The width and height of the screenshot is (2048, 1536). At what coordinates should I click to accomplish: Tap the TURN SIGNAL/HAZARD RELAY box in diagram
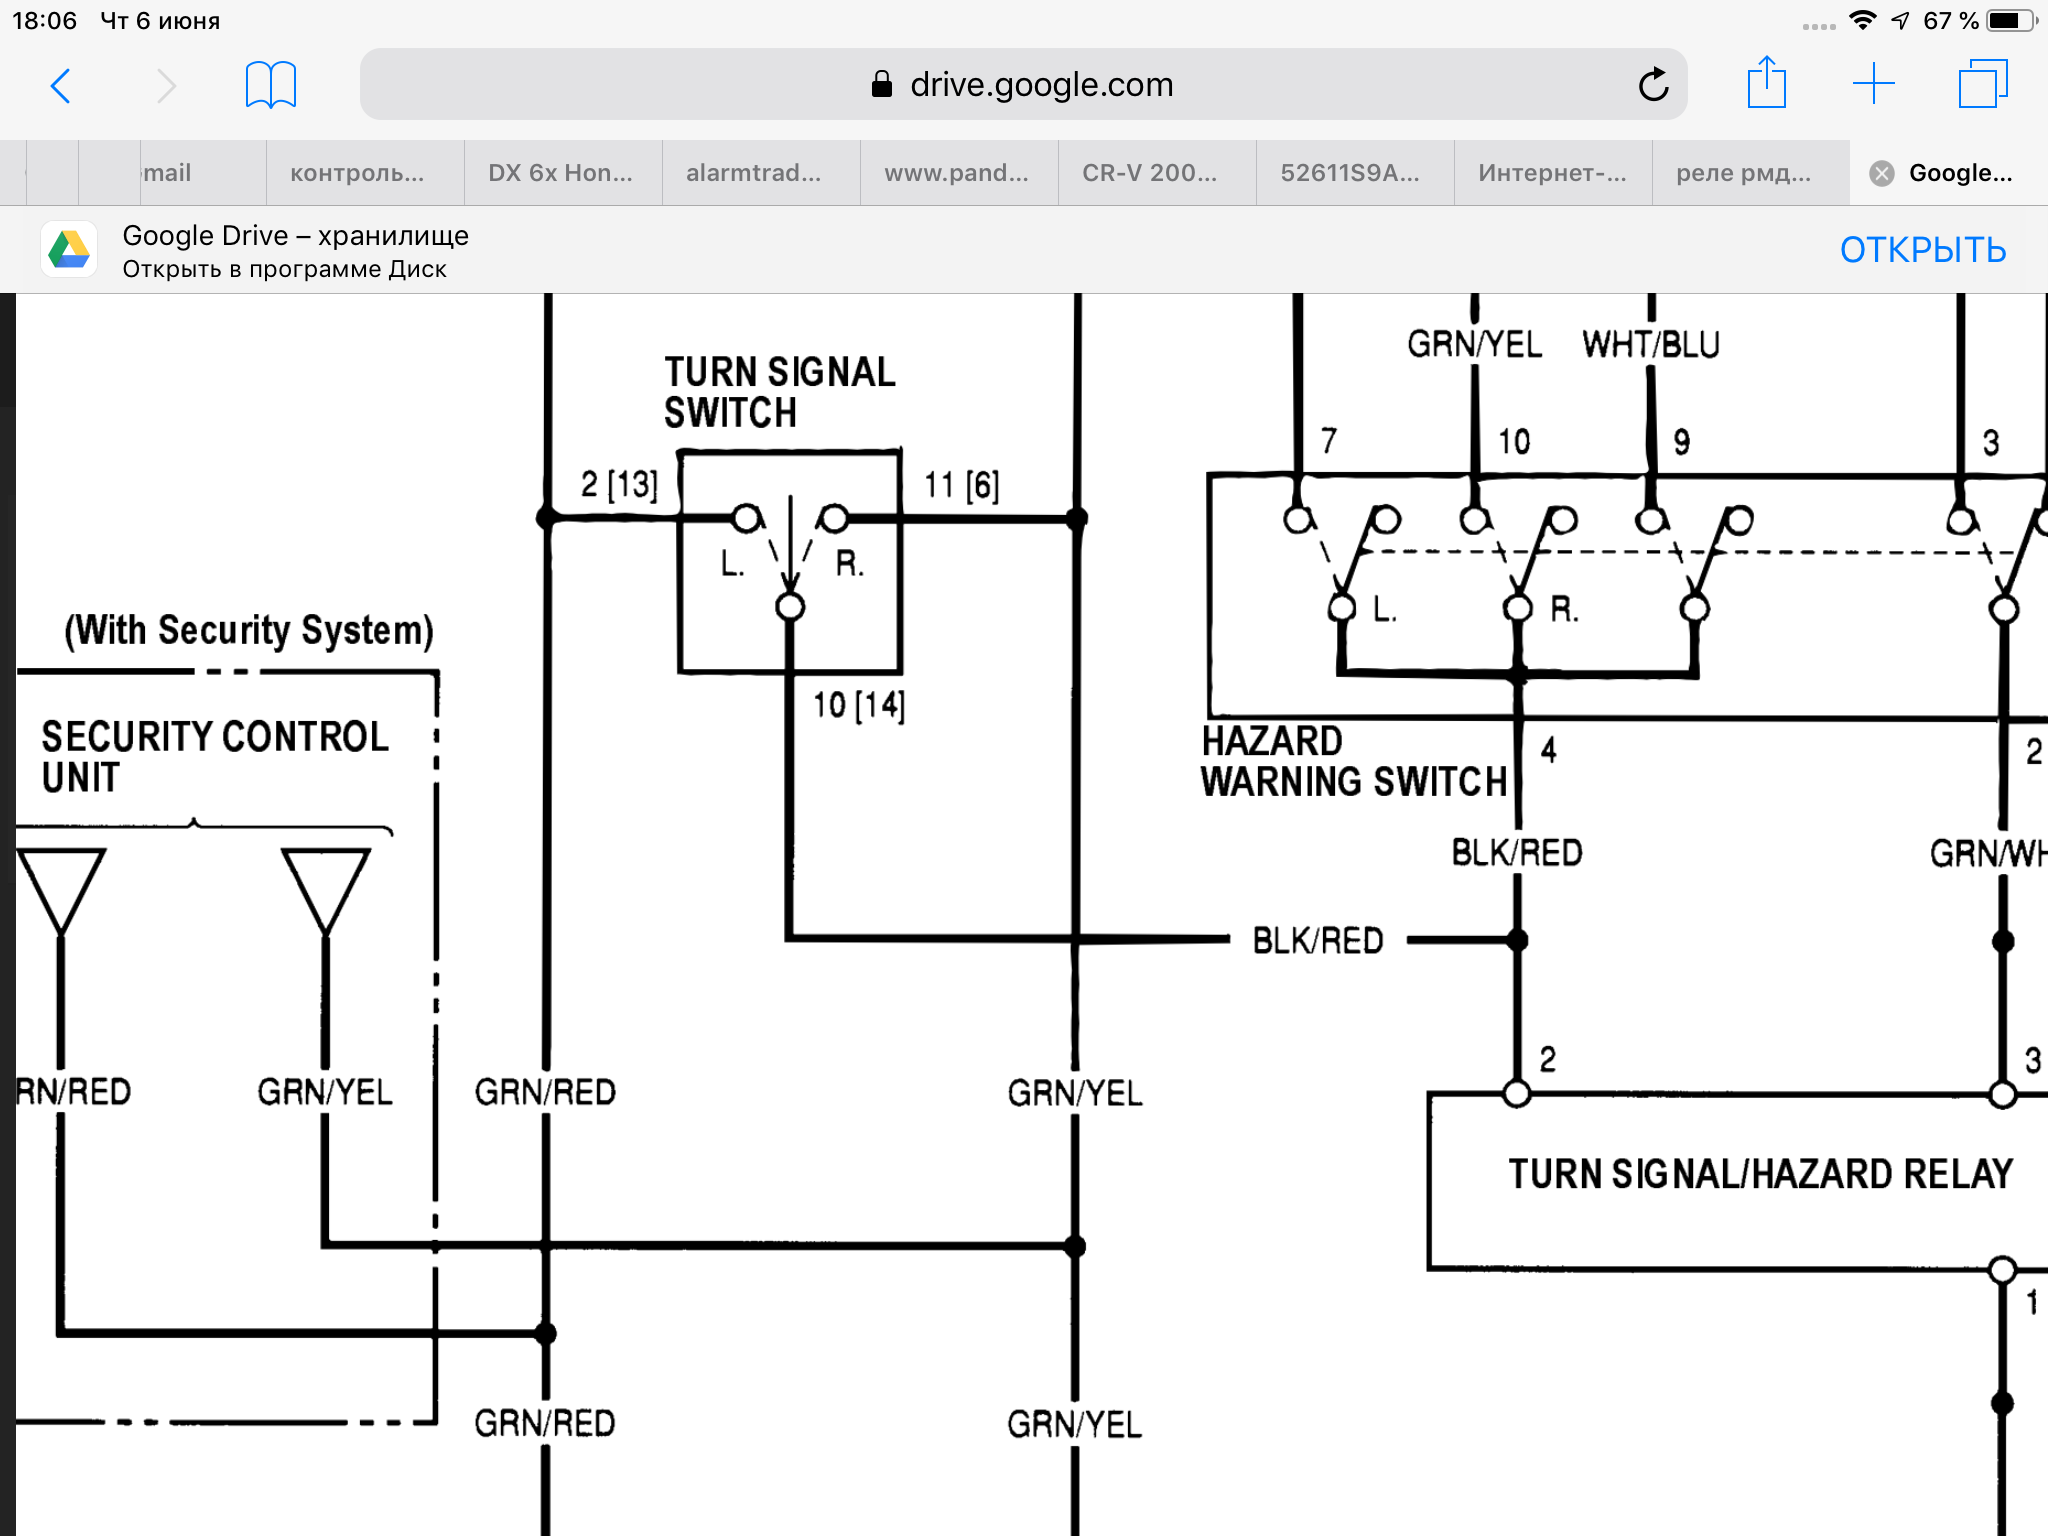click(1758, 1175)
